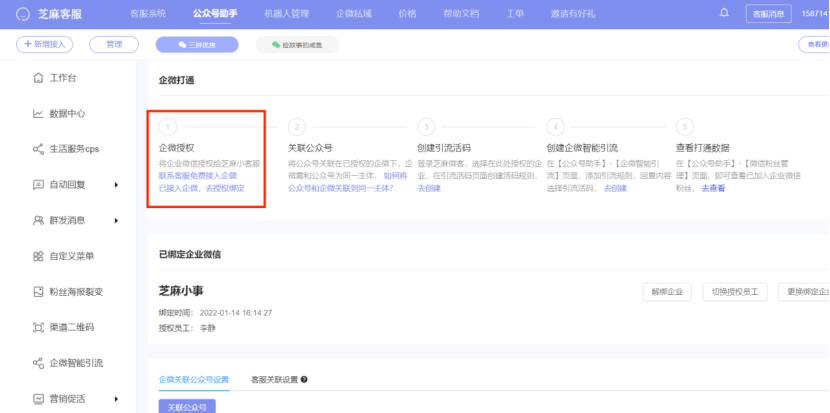Click the 解绑企业 button
The height and width of the screenshot is (413, 830).
click(x=667, y=292)
